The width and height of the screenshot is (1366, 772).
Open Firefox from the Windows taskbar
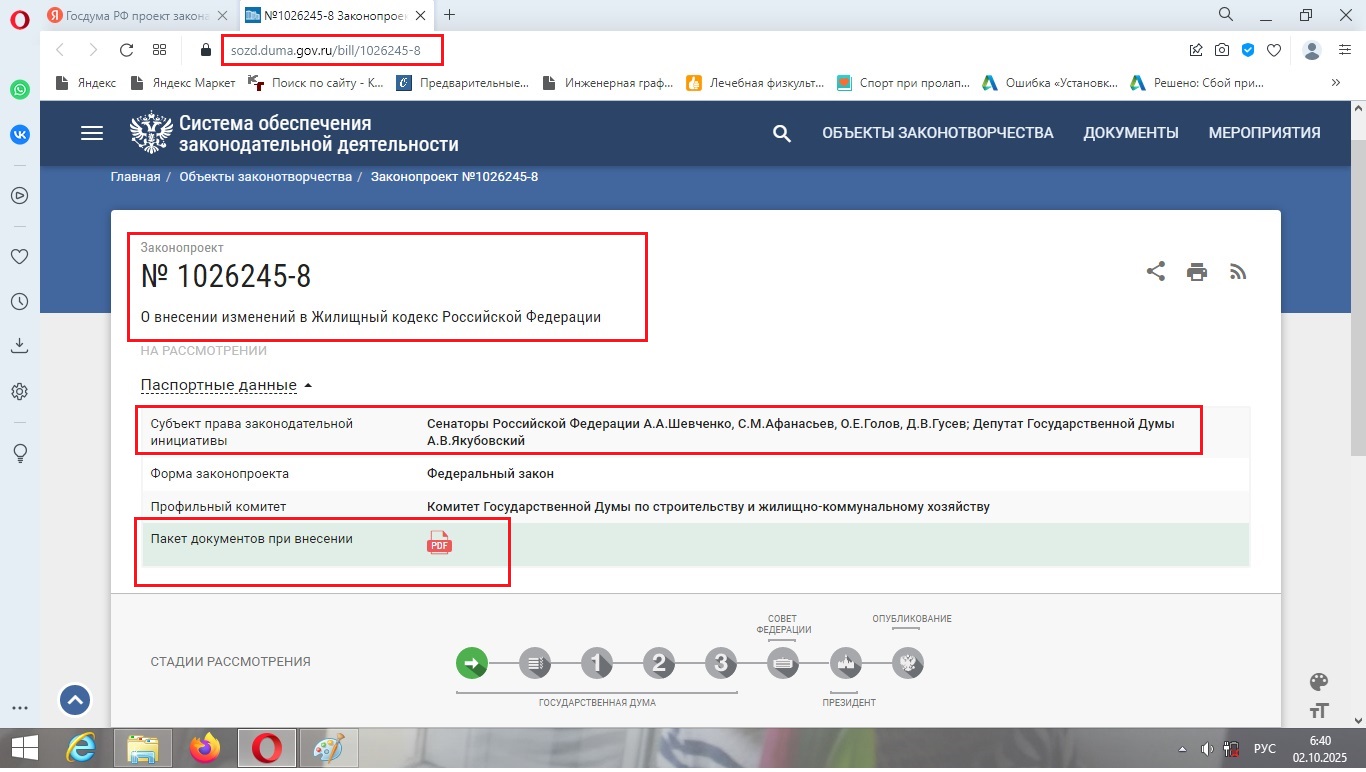pyautogui.click(x=206, y=748)
